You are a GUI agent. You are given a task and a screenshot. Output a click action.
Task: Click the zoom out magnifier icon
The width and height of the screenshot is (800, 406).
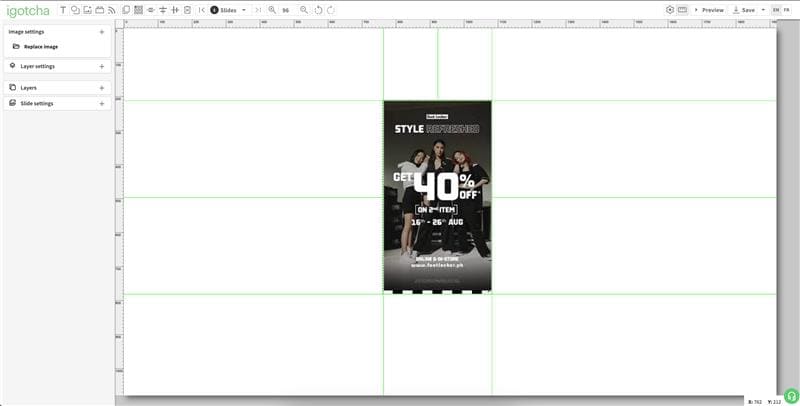[x=304, y=10]
